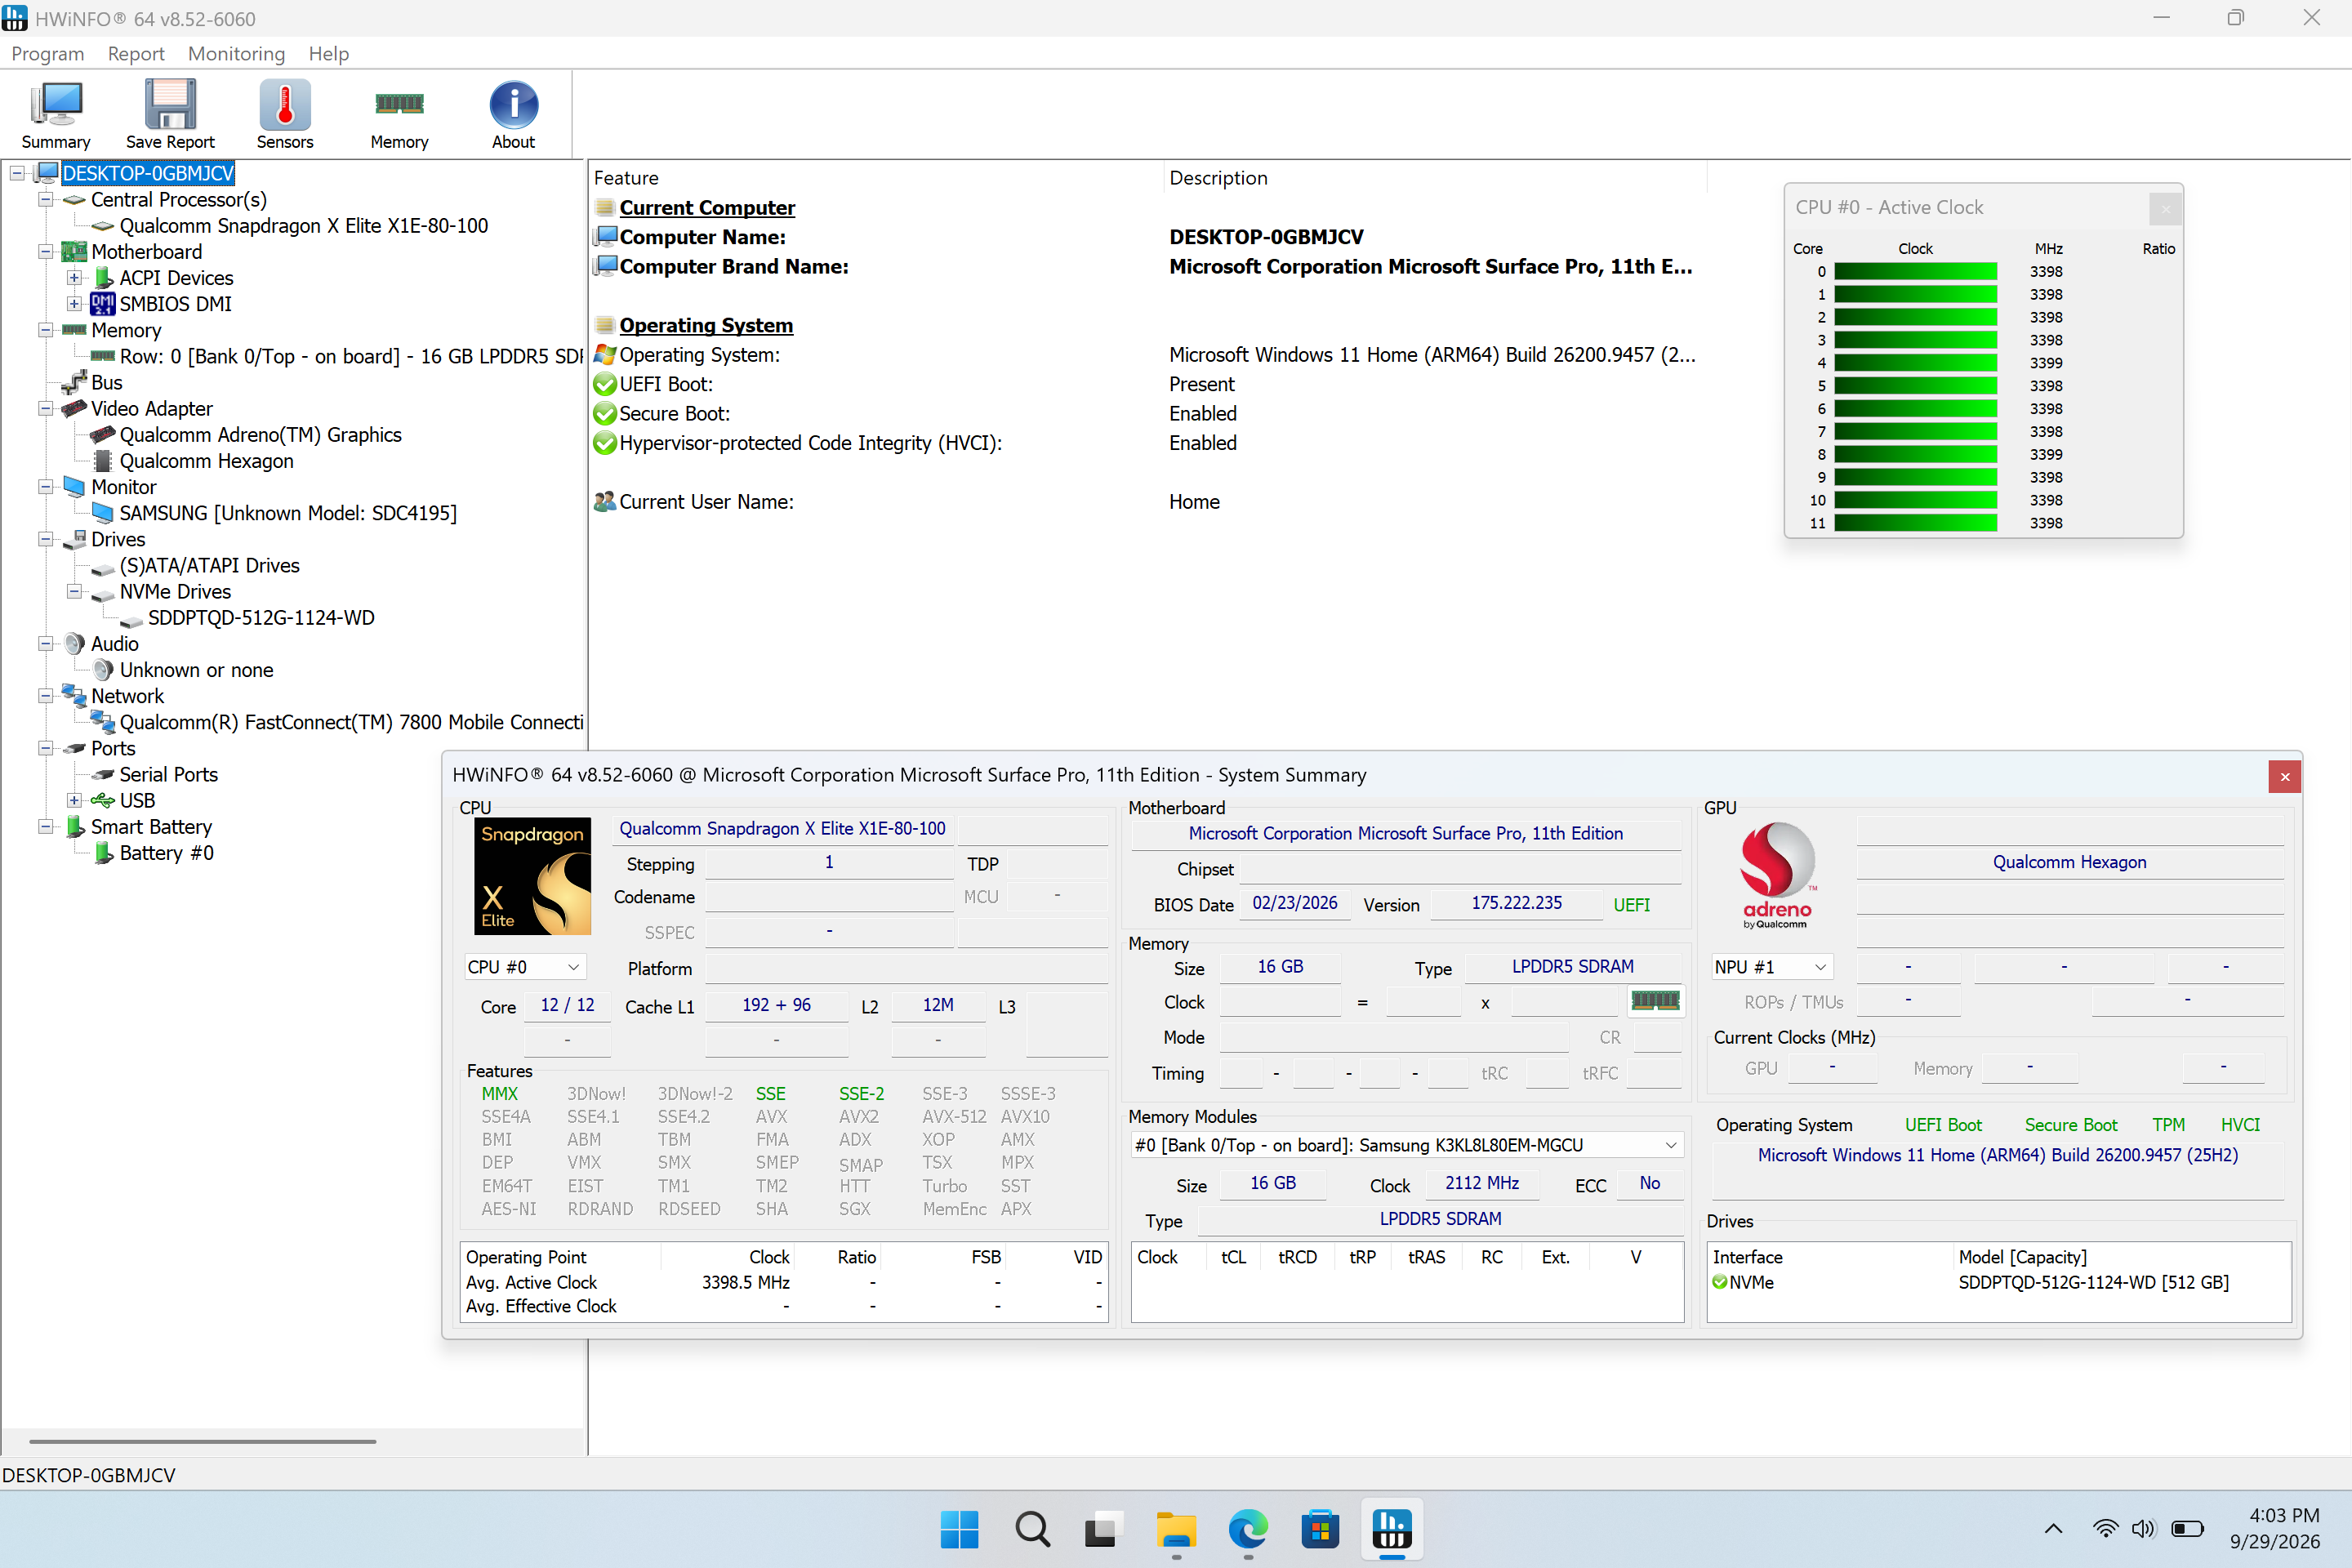Show hidden tray icons chevron

click(2053, 1528)
